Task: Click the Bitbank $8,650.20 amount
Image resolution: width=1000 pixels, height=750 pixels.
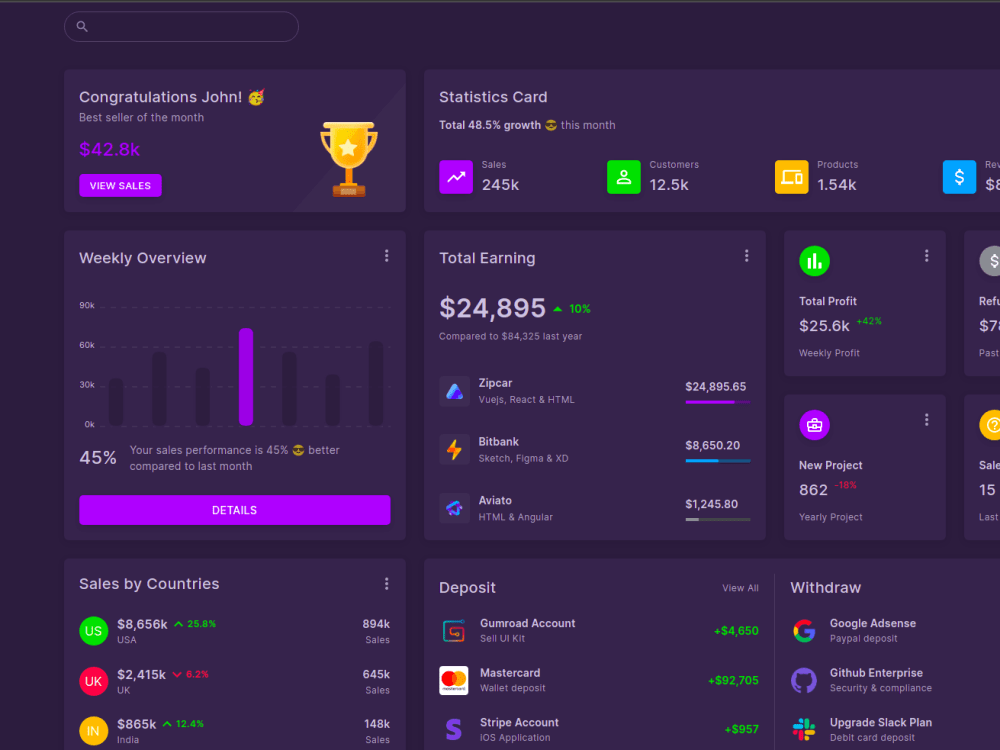Action: click(x=712, y=445)
